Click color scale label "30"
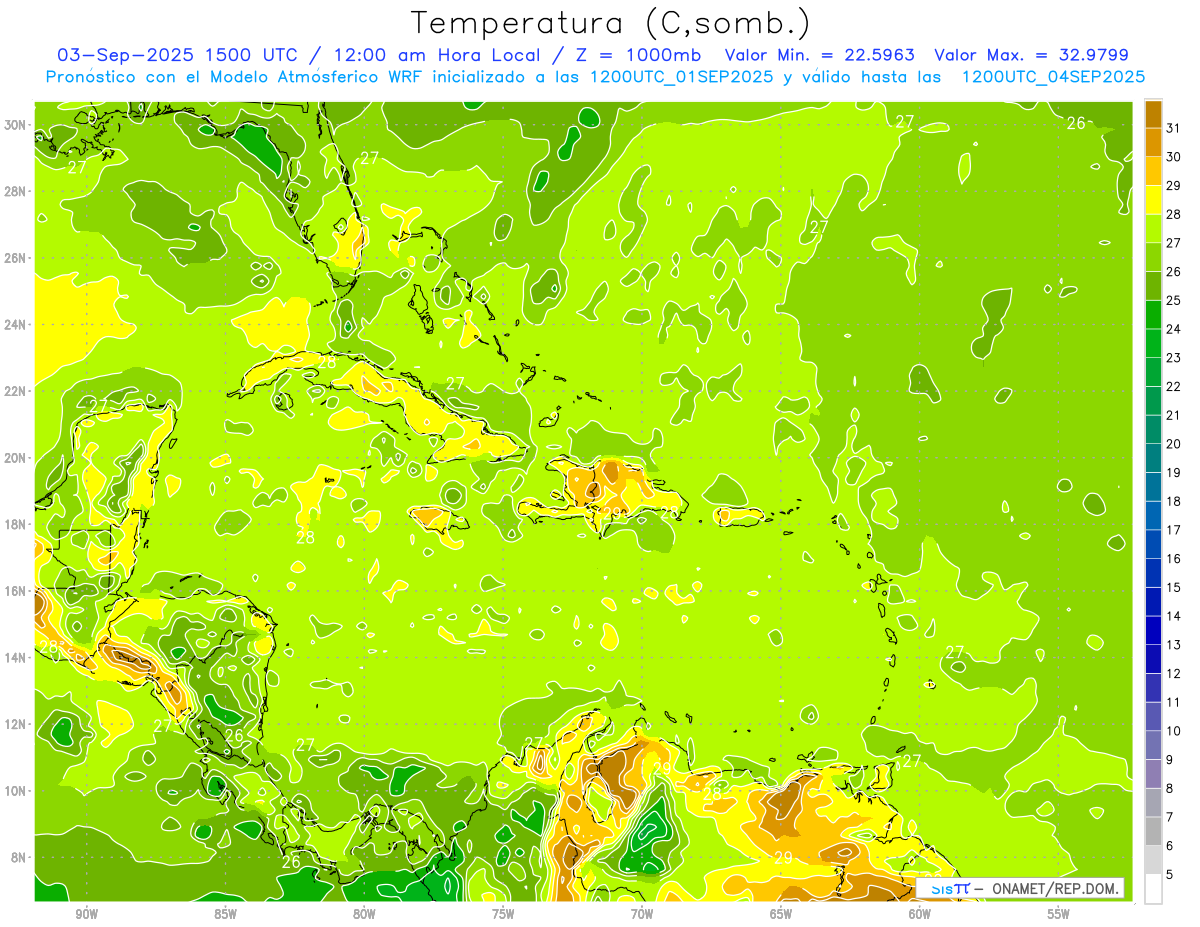This screenshot has height=927, width=1200. point(1174,157)
